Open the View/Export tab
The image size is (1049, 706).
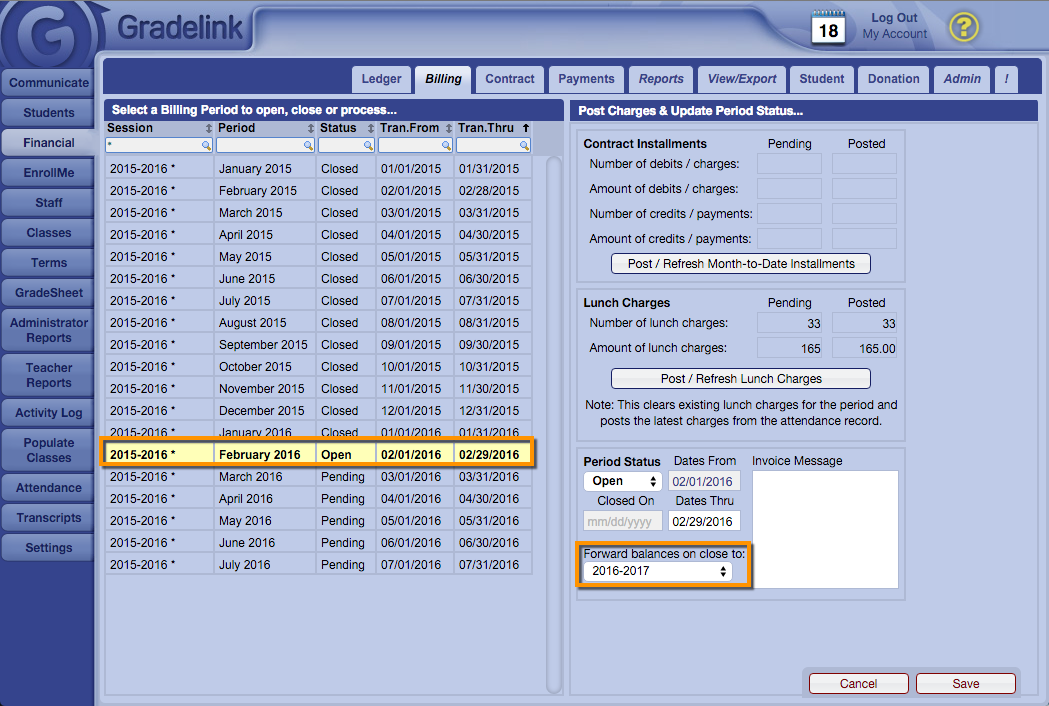[742, 79]
